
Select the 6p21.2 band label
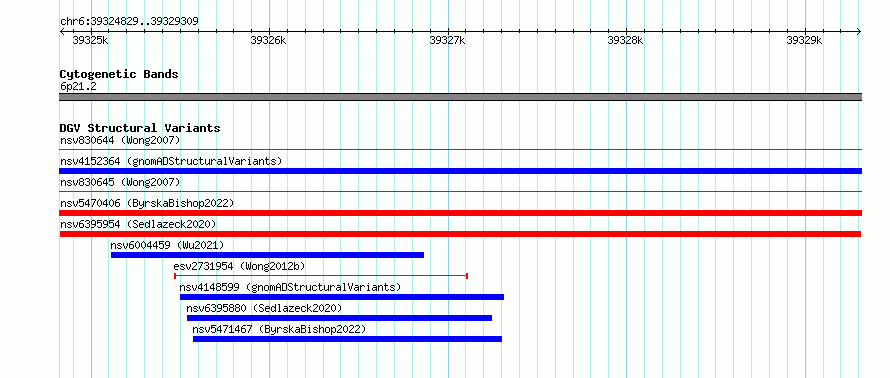tap(78, 86)
